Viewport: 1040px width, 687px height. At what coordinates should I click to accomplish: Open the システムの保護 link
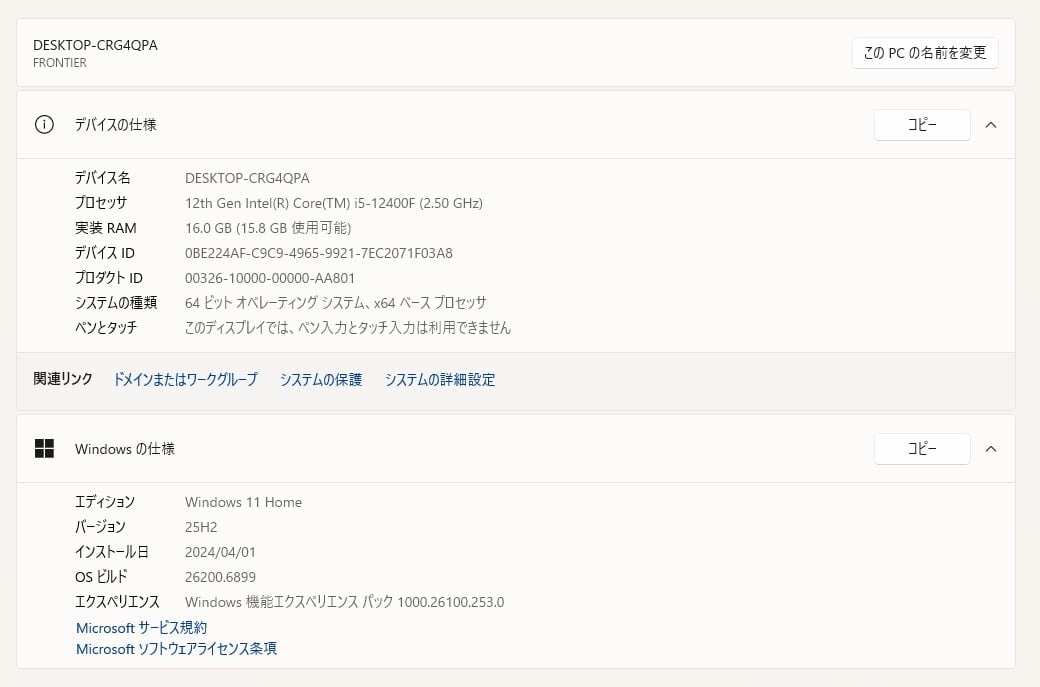pyautogui.click(x=321, y=379)
